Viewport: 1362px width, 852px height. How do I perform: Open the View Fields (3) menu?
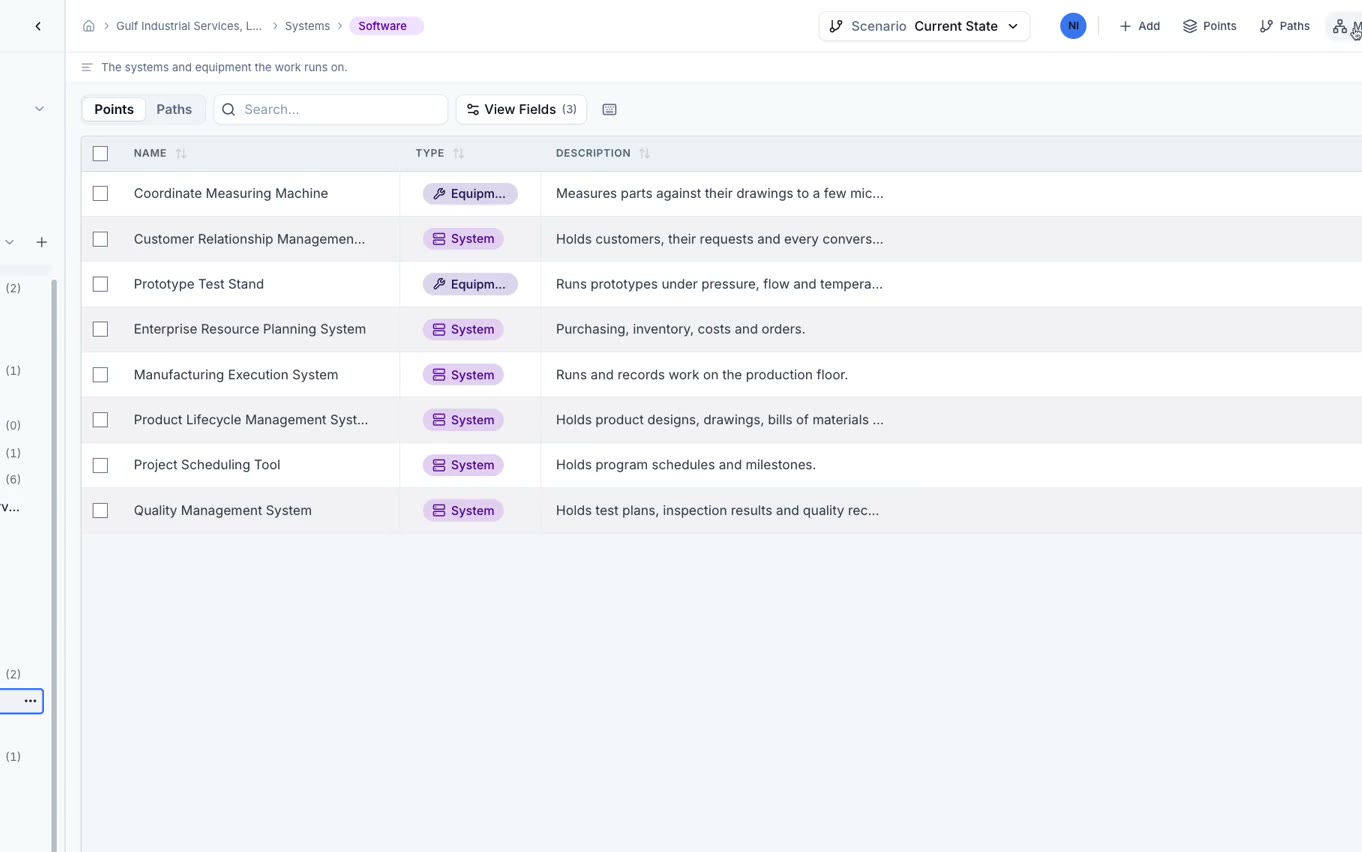[x=521, y=109]
